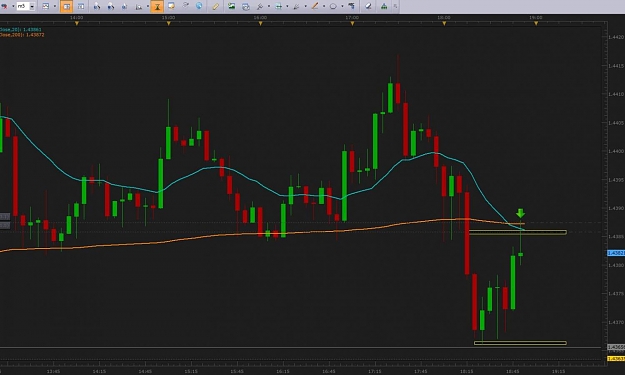Click the small toolbar overflow button
The image size is (625, 375).
pos(395,6)
